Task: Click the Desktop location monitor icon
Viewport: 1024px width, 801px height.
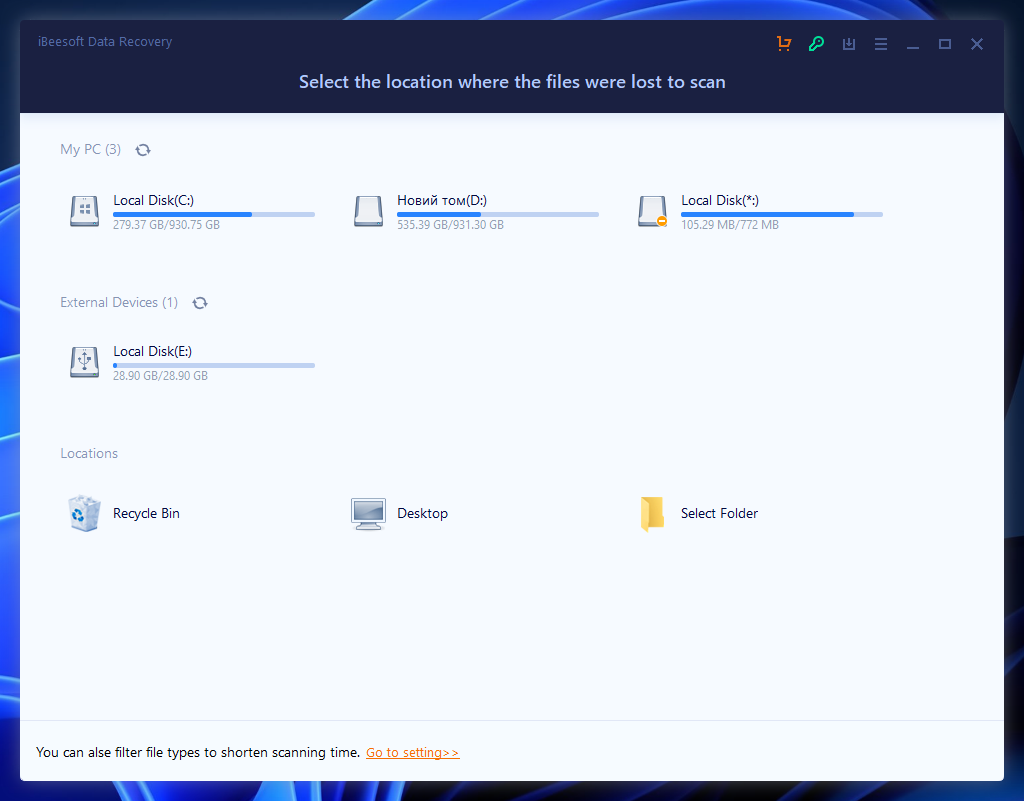Action: click(368, 513)
